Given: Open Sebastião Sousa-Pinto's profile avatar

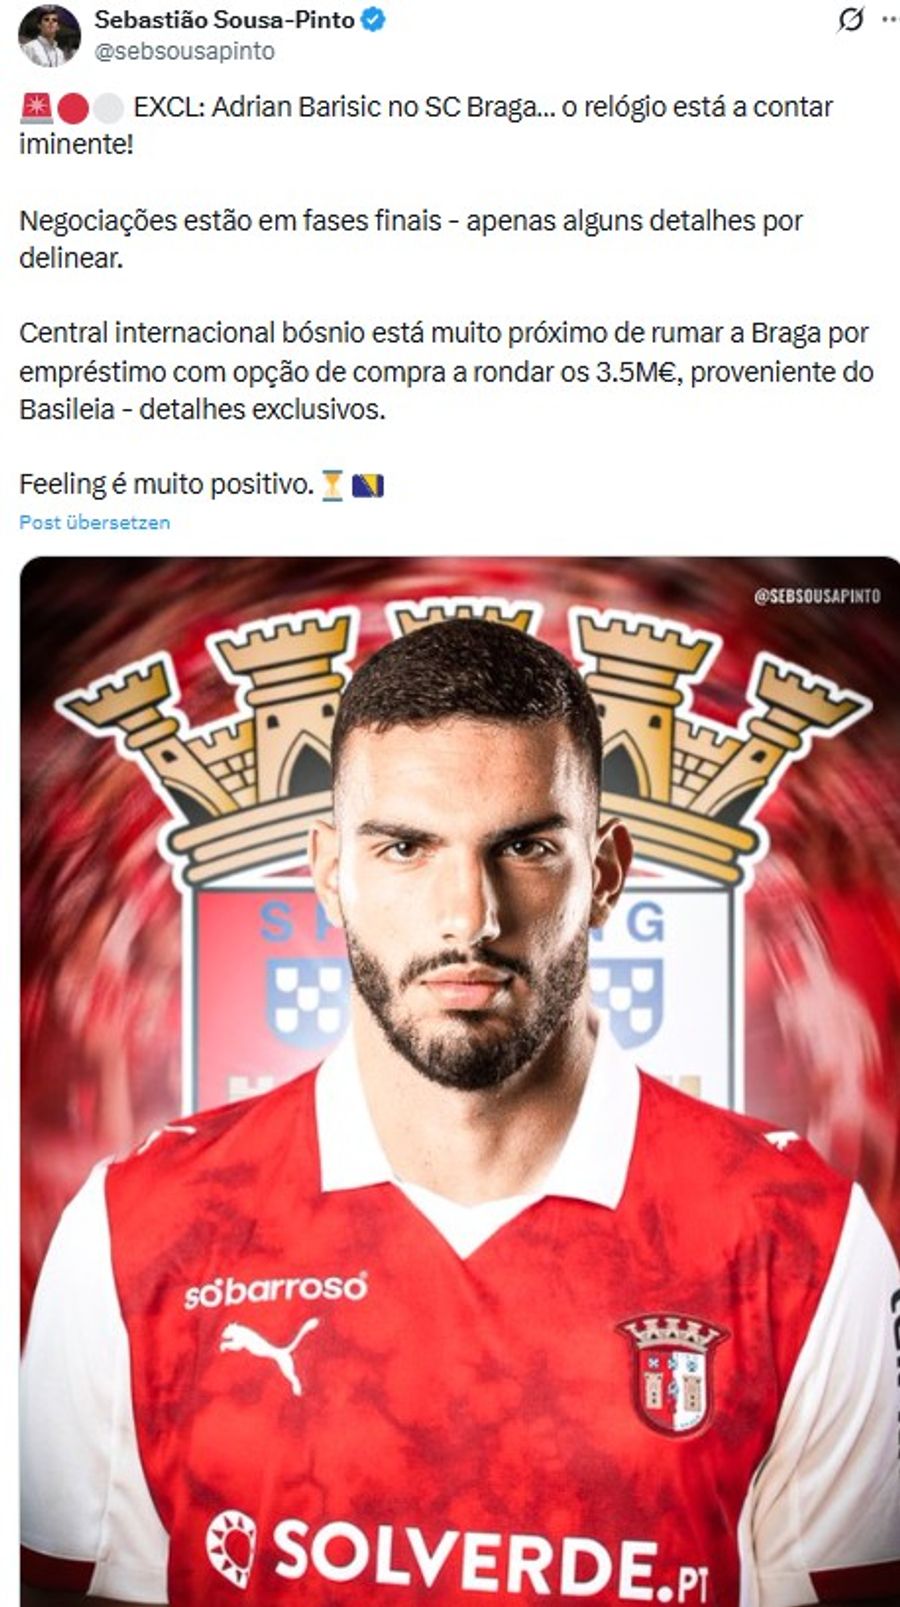Looking at the screenshot, I should pyautogui.click(x=49, y=35).
